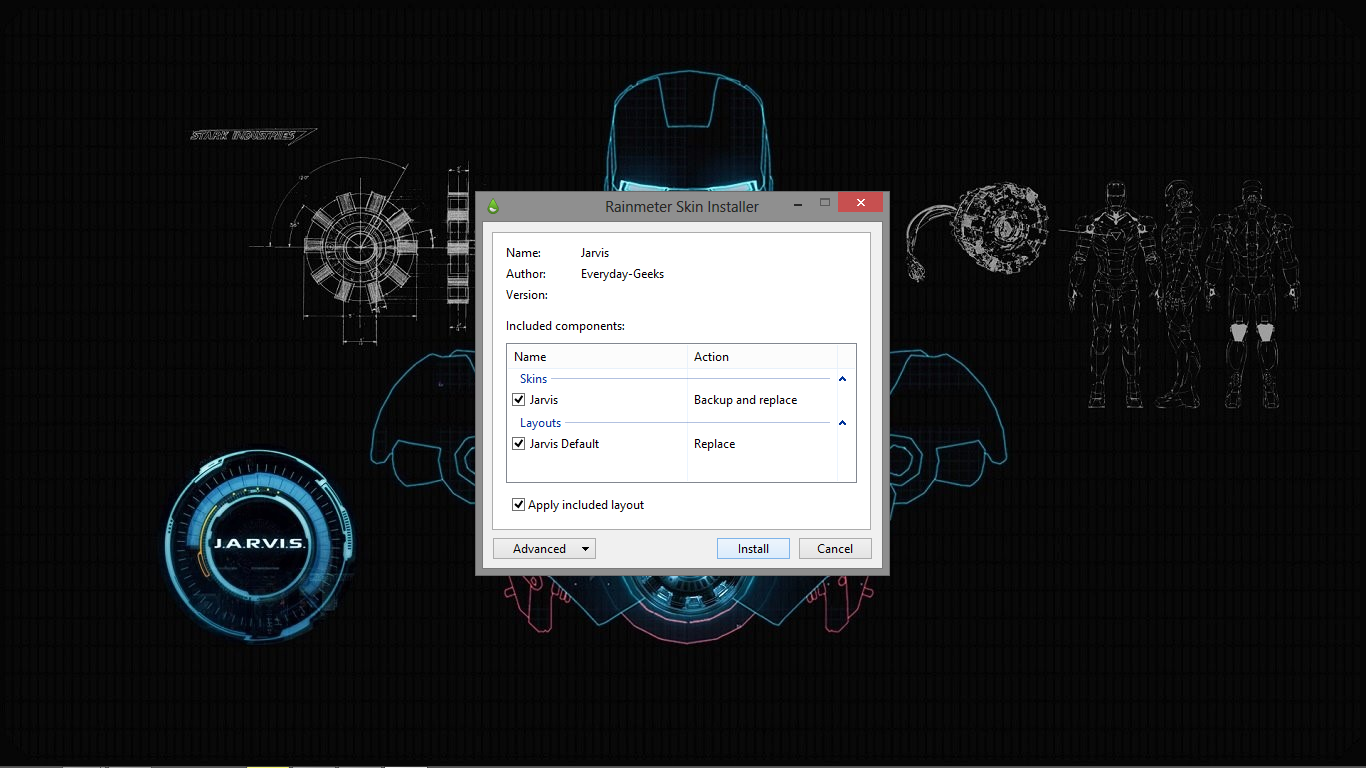The height and width of the screenshot is (768, 1366).
Task: Click the Install button
Action: [753, 549]
